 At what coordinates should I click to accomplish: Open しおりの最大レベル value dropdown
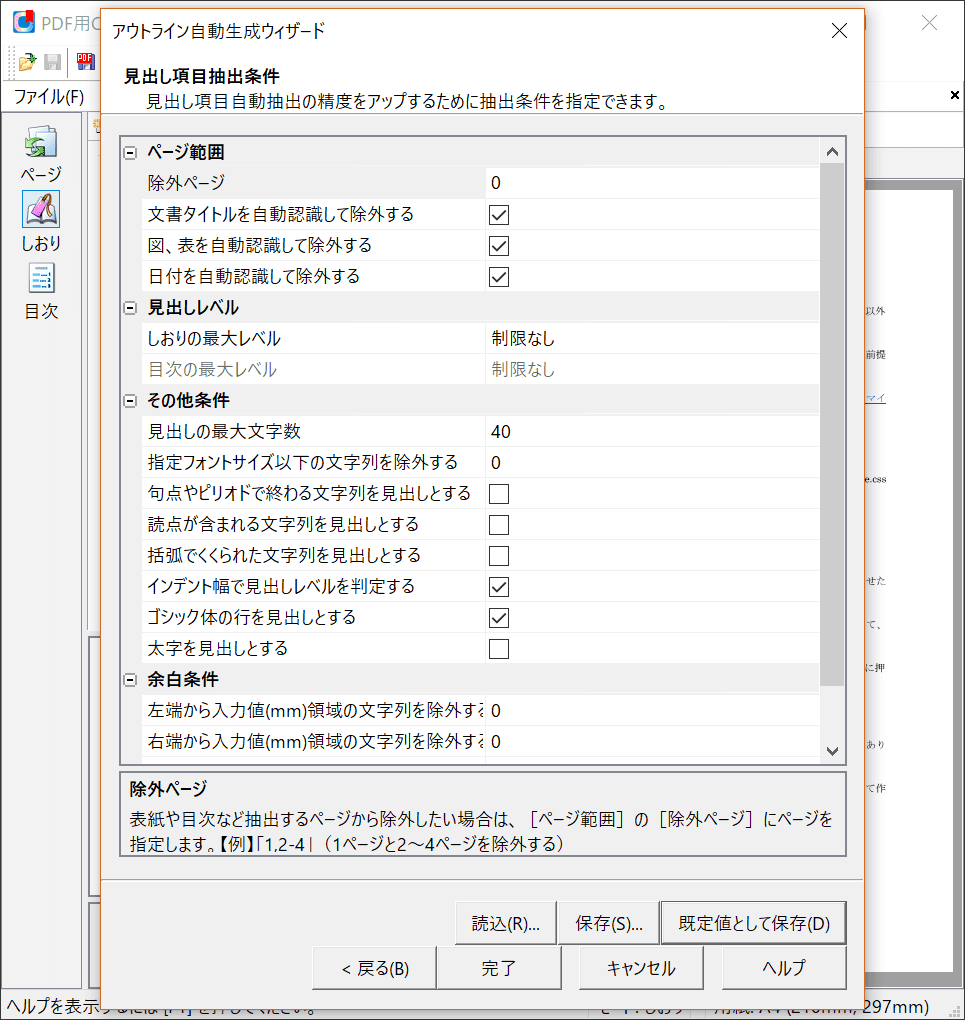(x=650, y=339)
